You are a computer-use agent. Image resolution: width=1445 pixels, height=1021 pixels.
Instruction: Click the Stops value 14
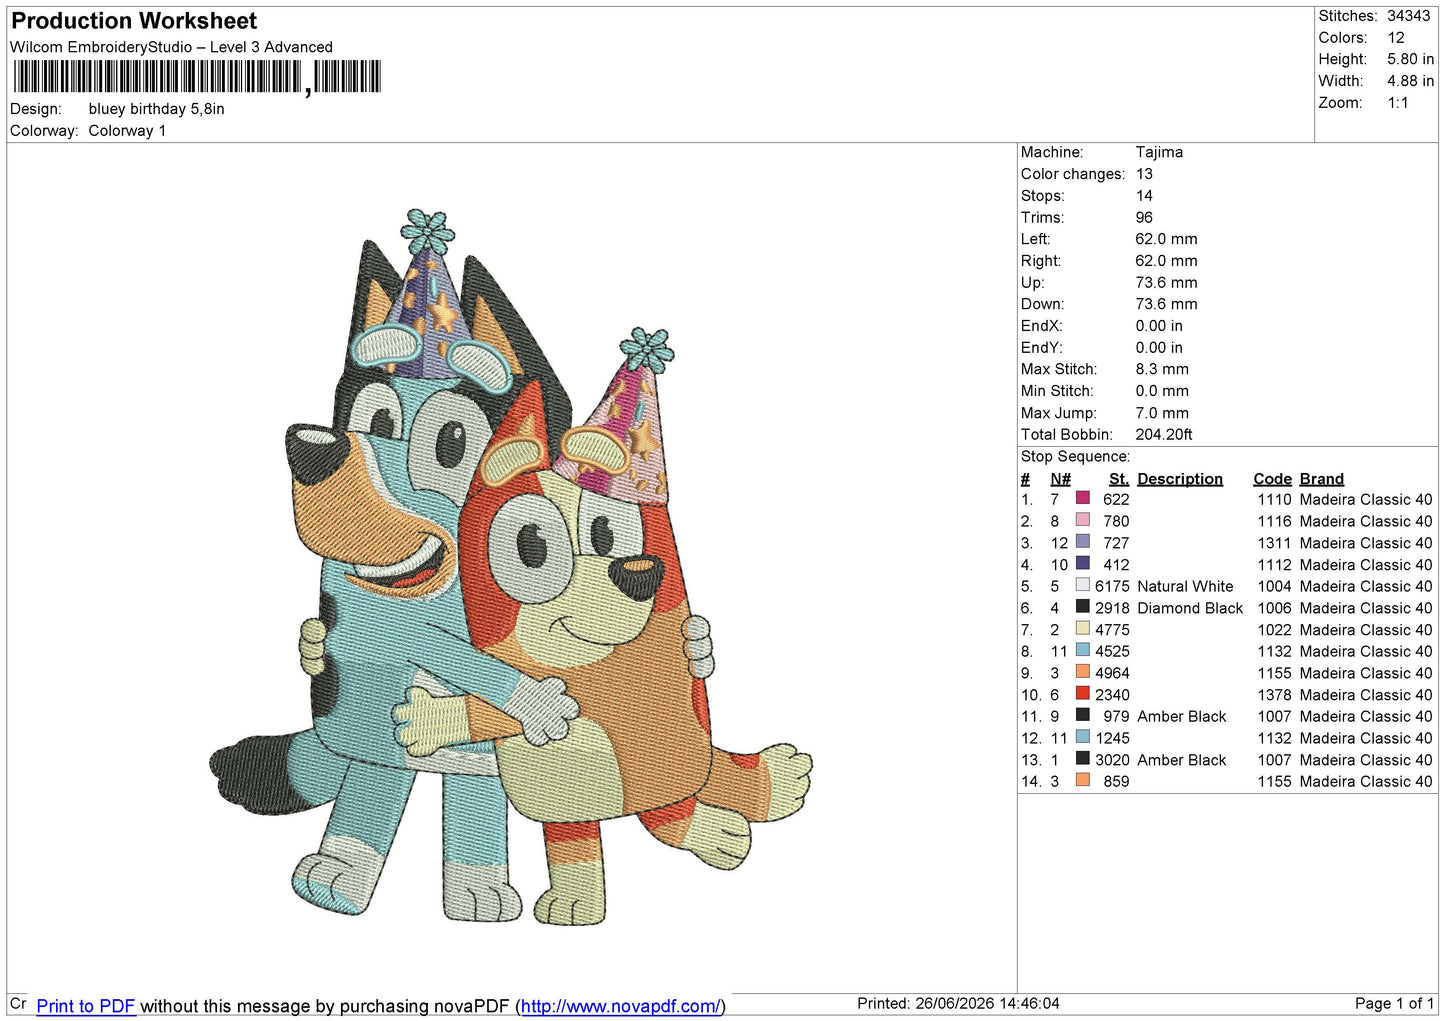pos(1144,196)
